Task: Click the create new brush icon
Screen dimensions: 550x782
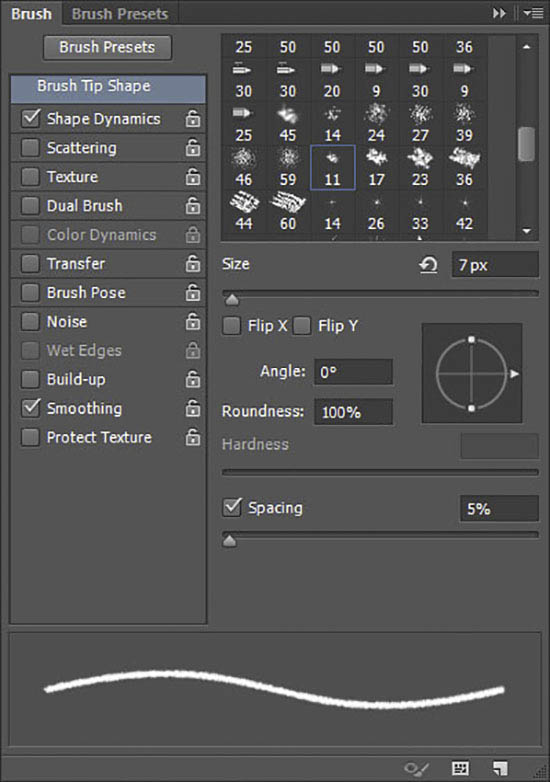Action: [500, 768]
